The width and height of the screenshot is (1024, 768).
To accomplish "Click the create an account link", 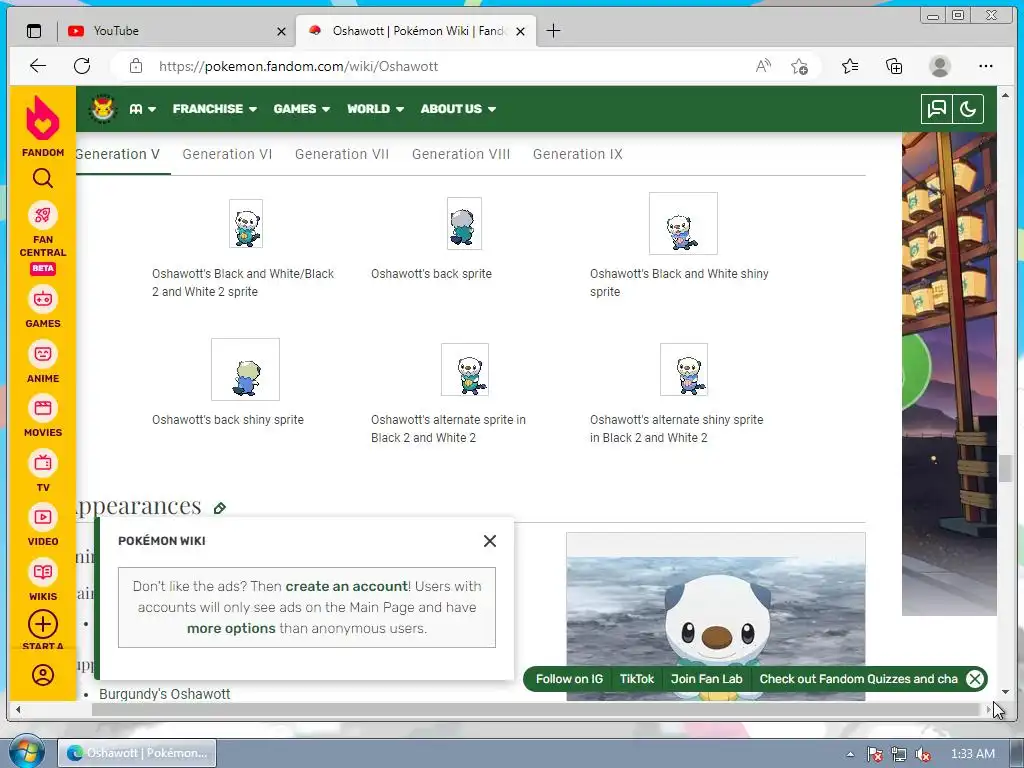I will click(x=346, y=586).
